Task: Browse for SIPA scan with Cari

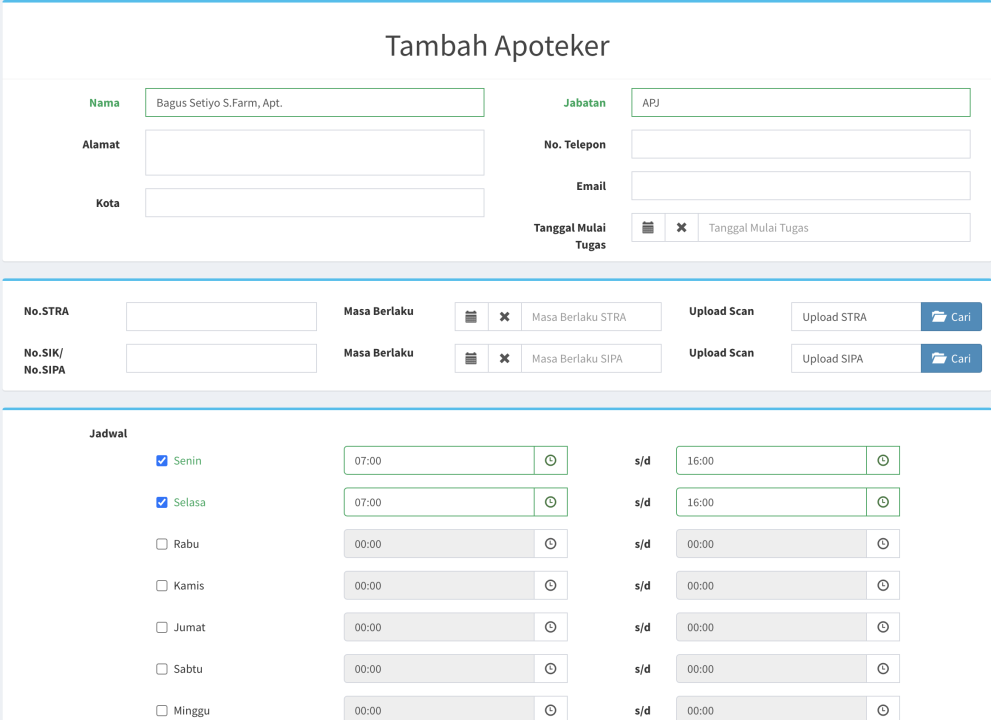Action: 951,359
